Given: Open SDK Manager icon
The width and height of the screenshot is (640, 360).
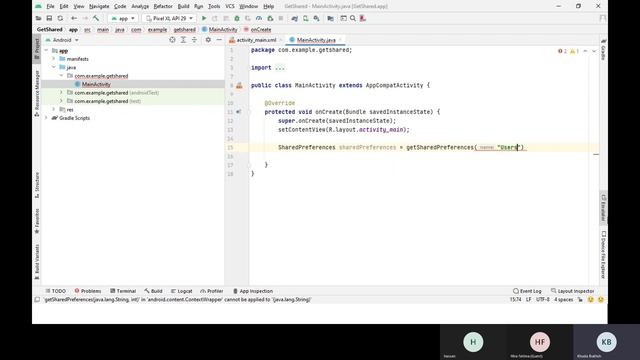Looking at the screenshot, I should (317, 18).
